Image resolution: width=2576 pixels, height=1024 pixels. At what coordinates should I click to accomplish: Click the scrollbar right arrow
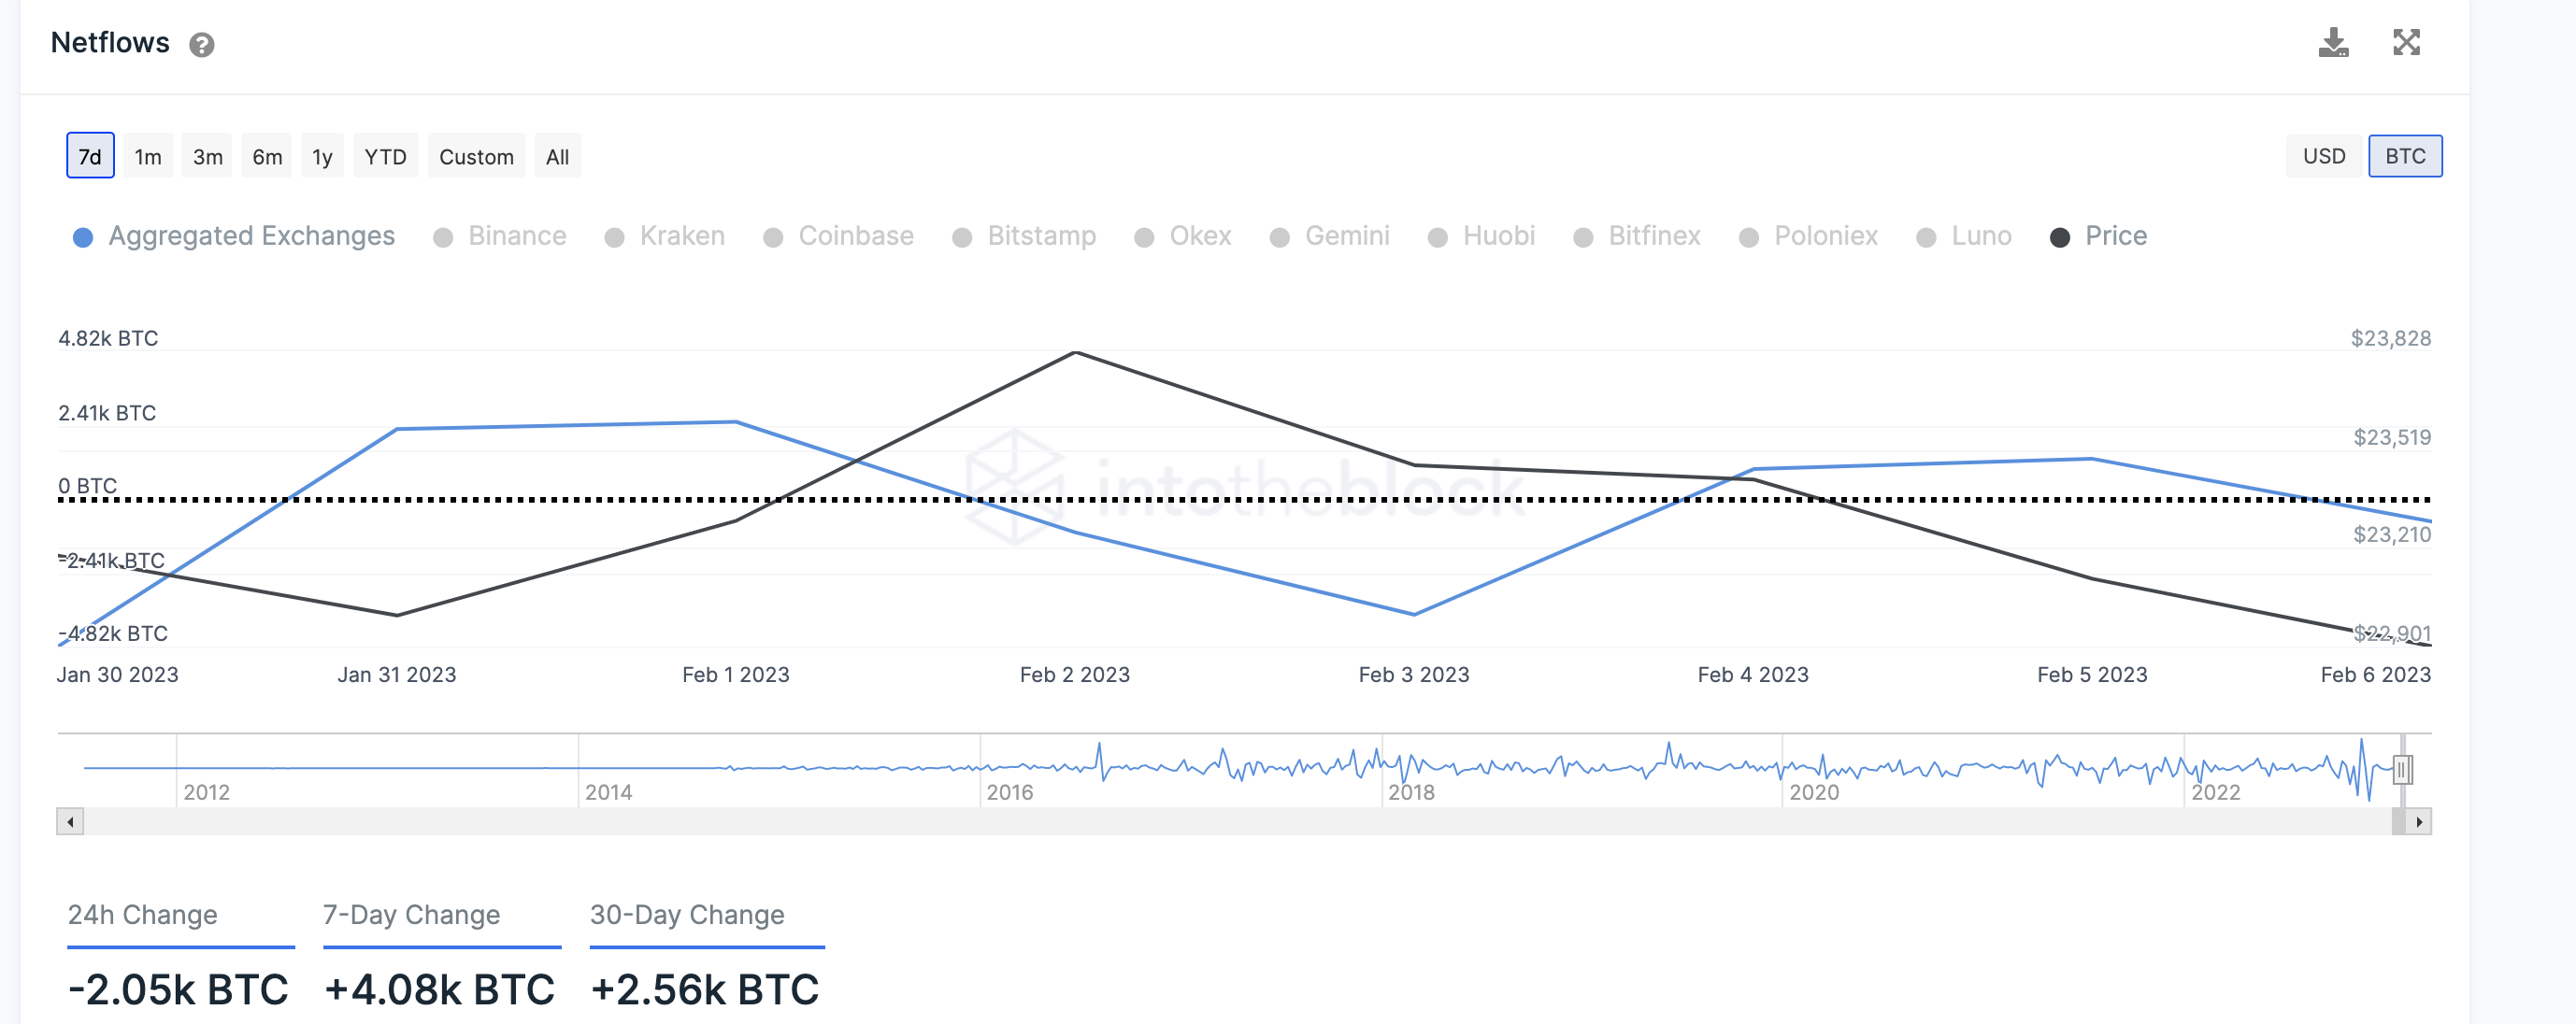[2419, 822]
